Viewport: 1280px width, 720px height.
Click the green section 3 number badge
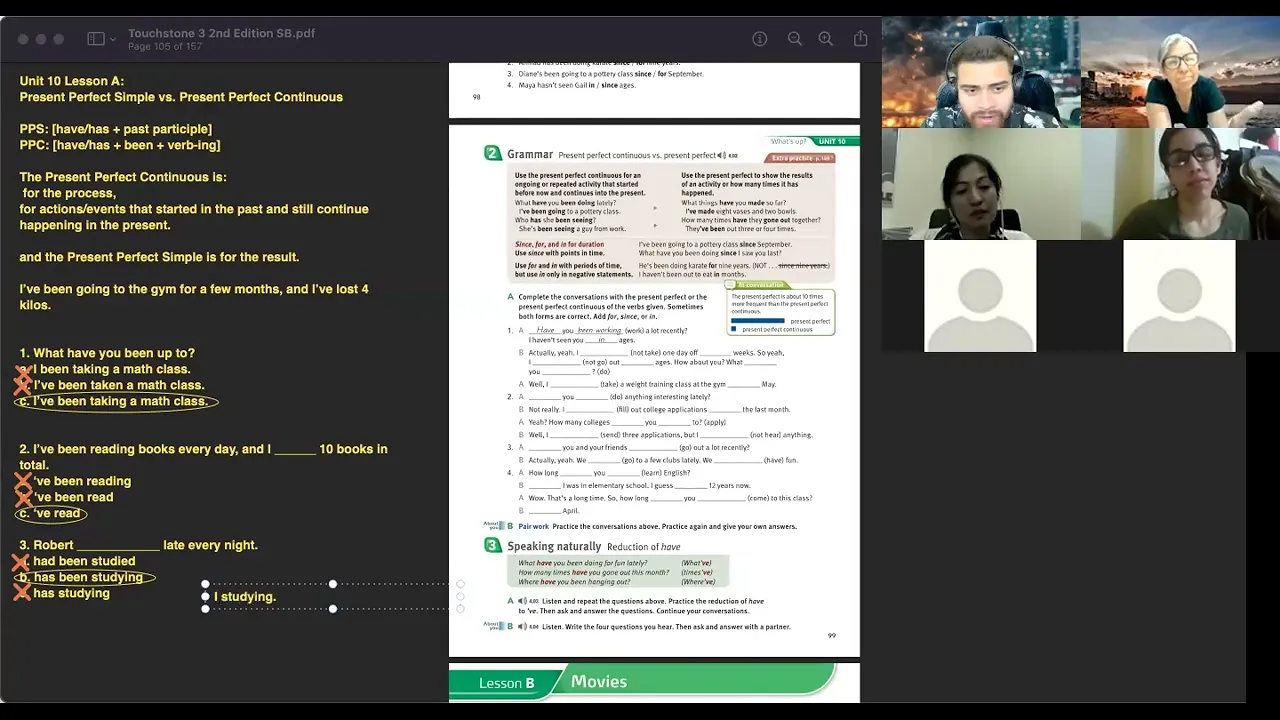(492, 545)
